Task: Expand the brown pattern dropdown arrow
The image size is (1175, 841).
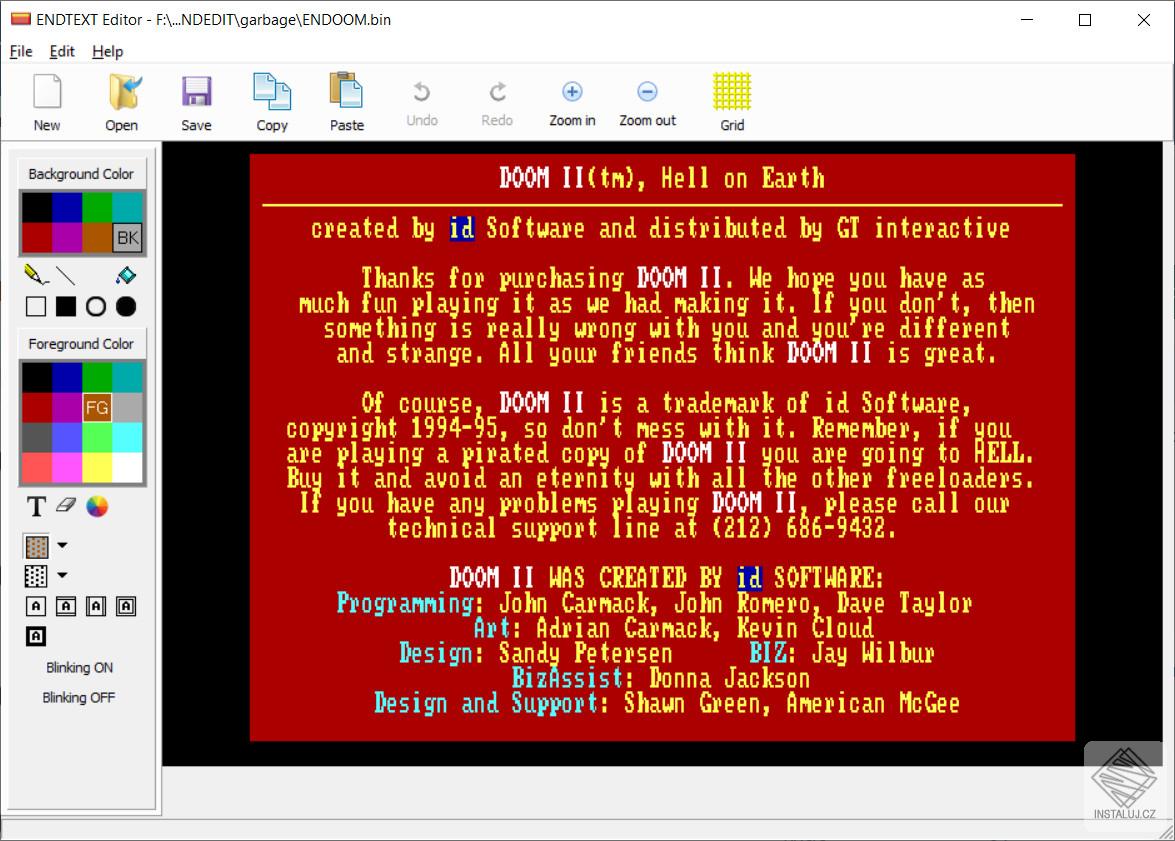Action: click(62, 545)
